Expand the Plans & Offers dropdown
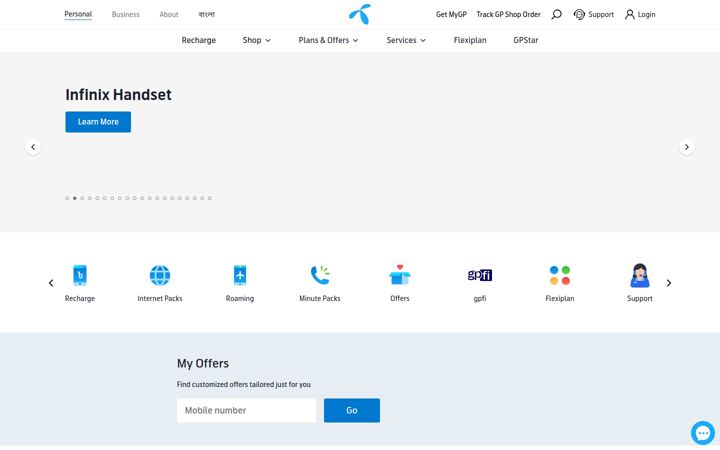The image size is (720, 450). (328, 40)
